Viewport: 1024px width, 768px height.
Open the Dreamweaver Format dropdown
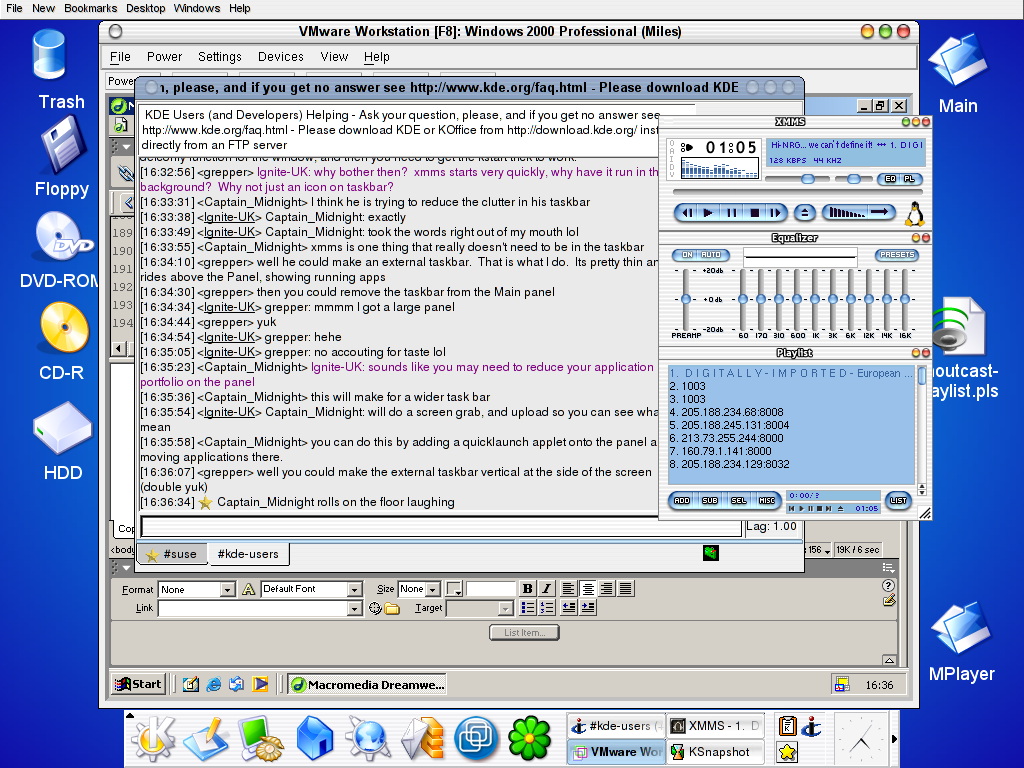point(228,590)
